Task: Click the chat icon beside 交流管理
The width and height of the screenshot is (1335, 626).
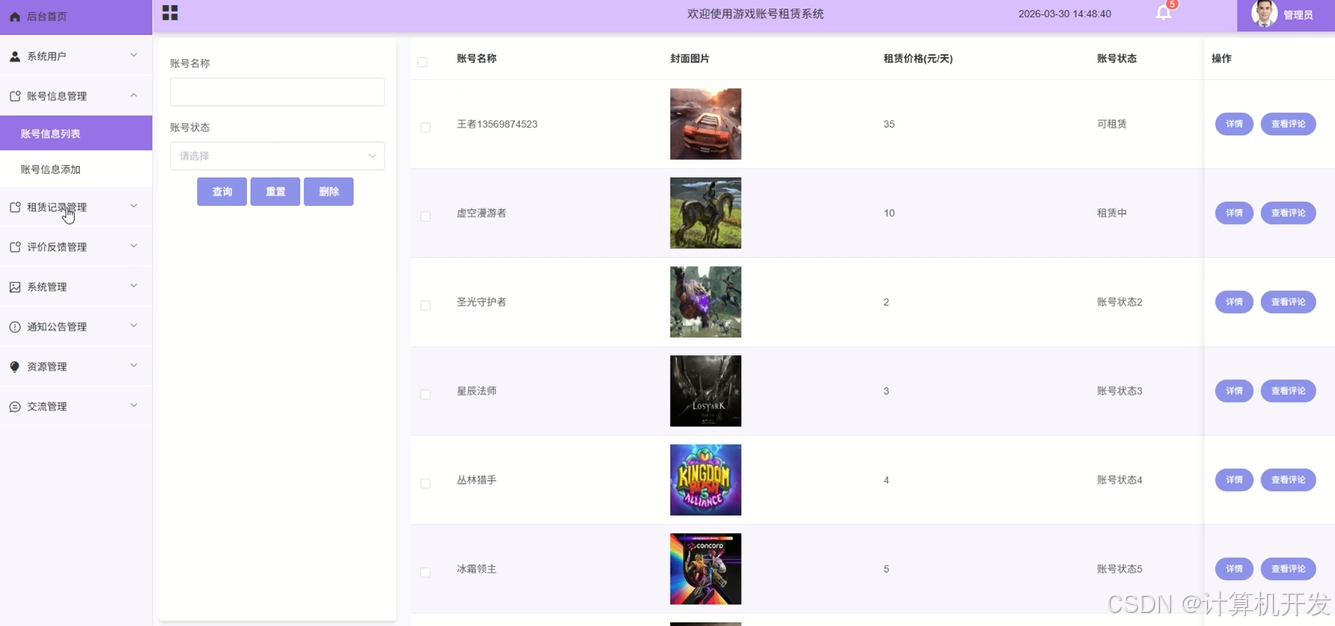Action: [15, 407]
